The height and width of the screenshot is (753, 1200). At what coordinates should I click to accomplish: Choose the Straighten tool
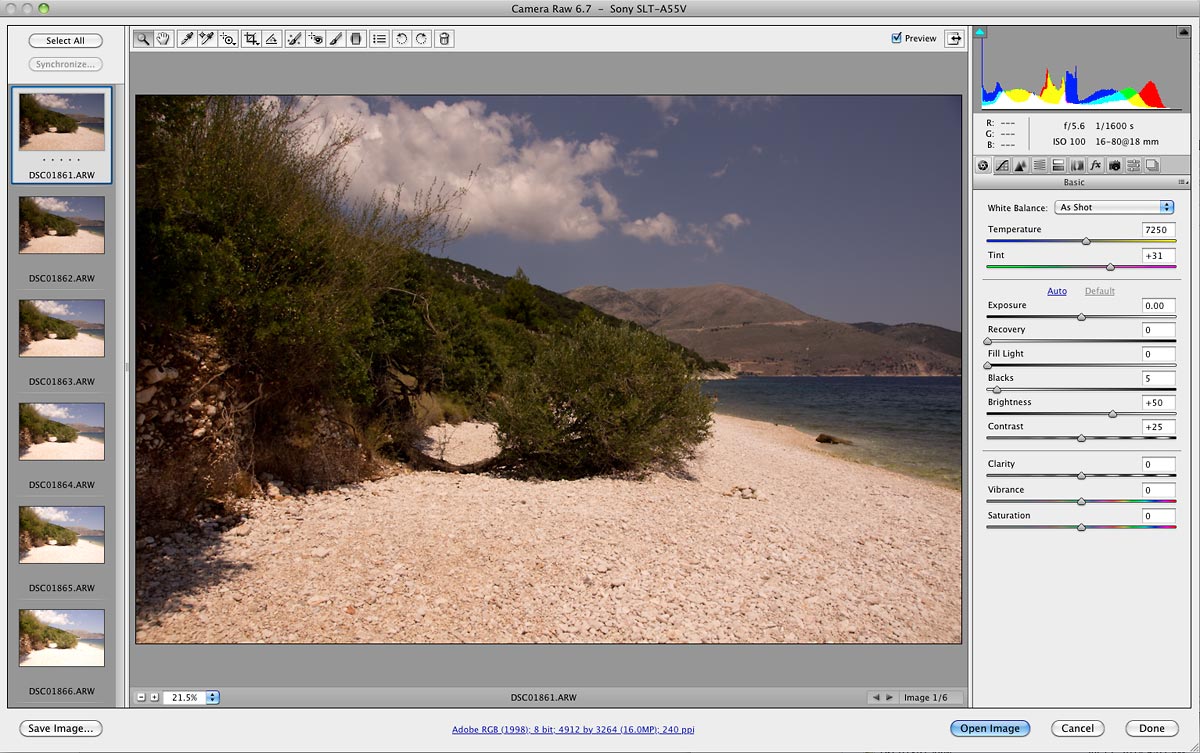(x=272, y=39)
